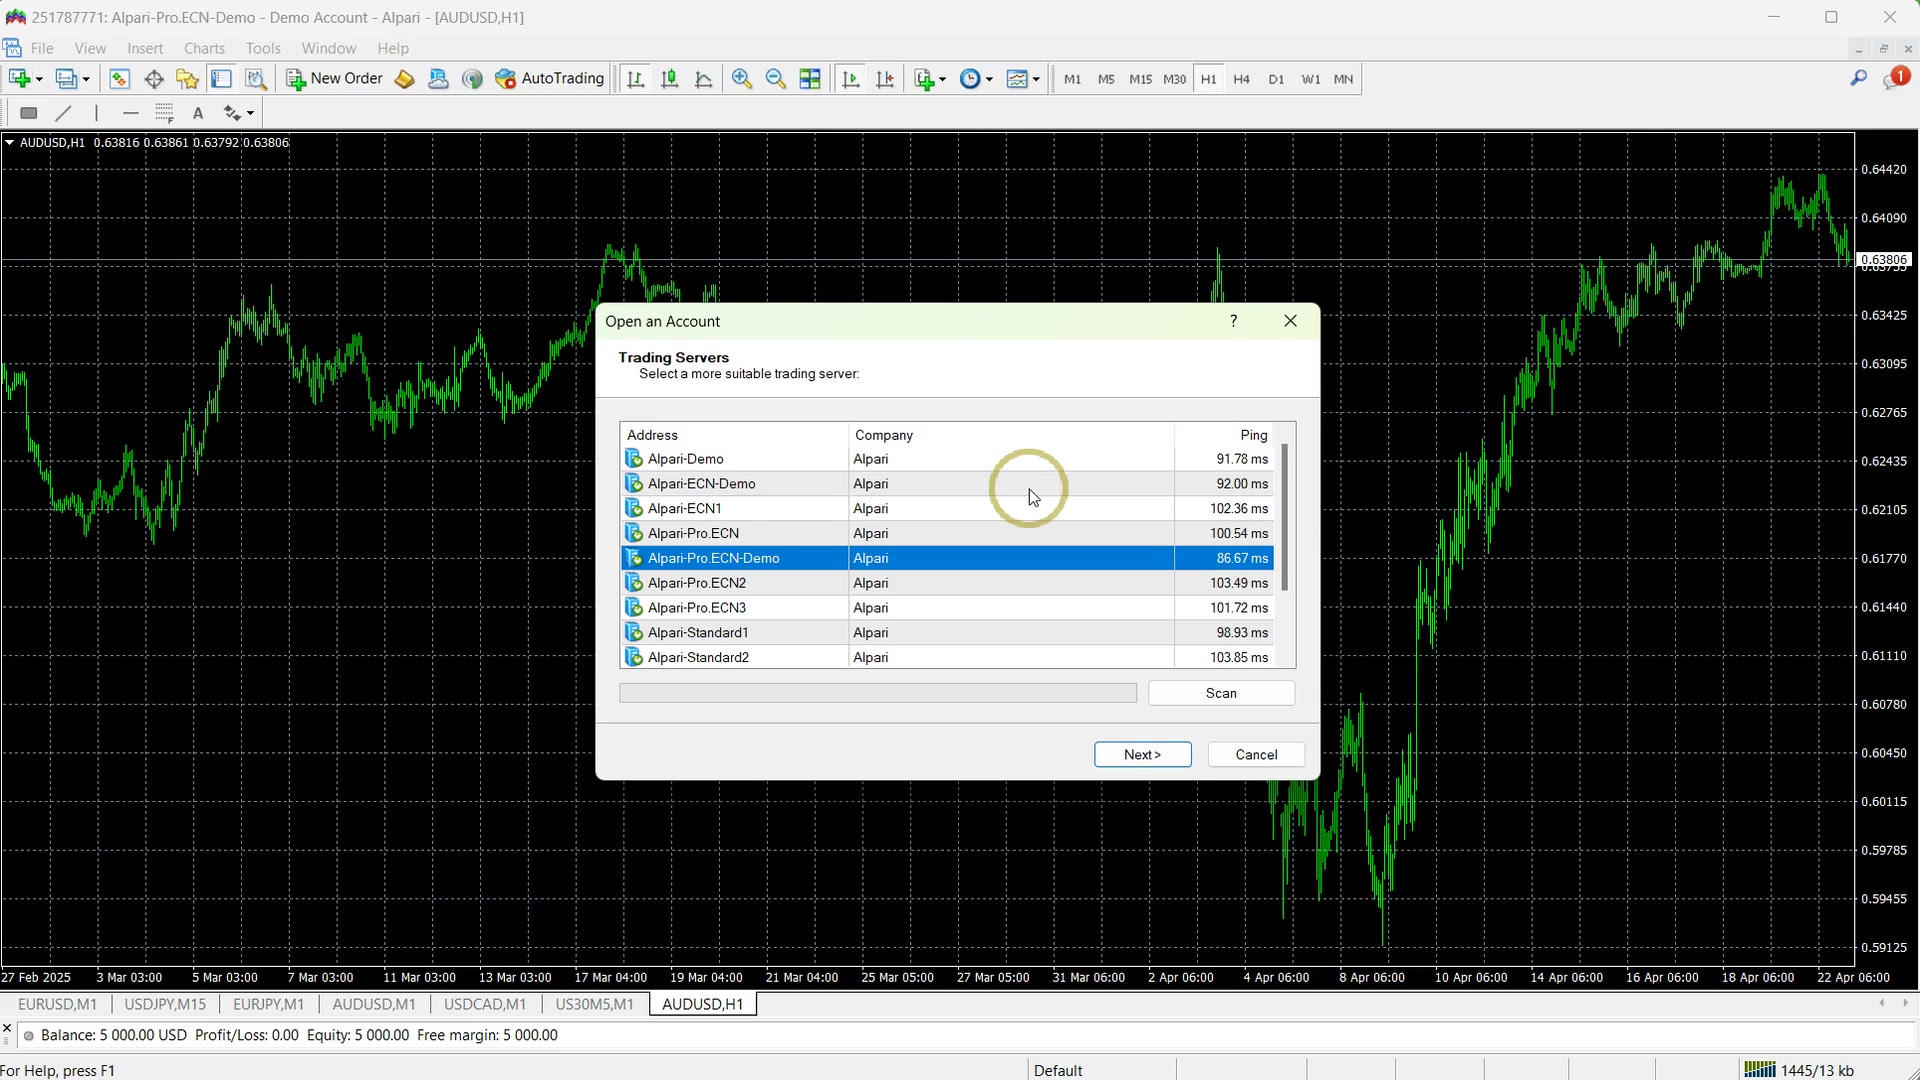
Task: Select the M1 timeframe button
Action: (x=1072, y=79)
